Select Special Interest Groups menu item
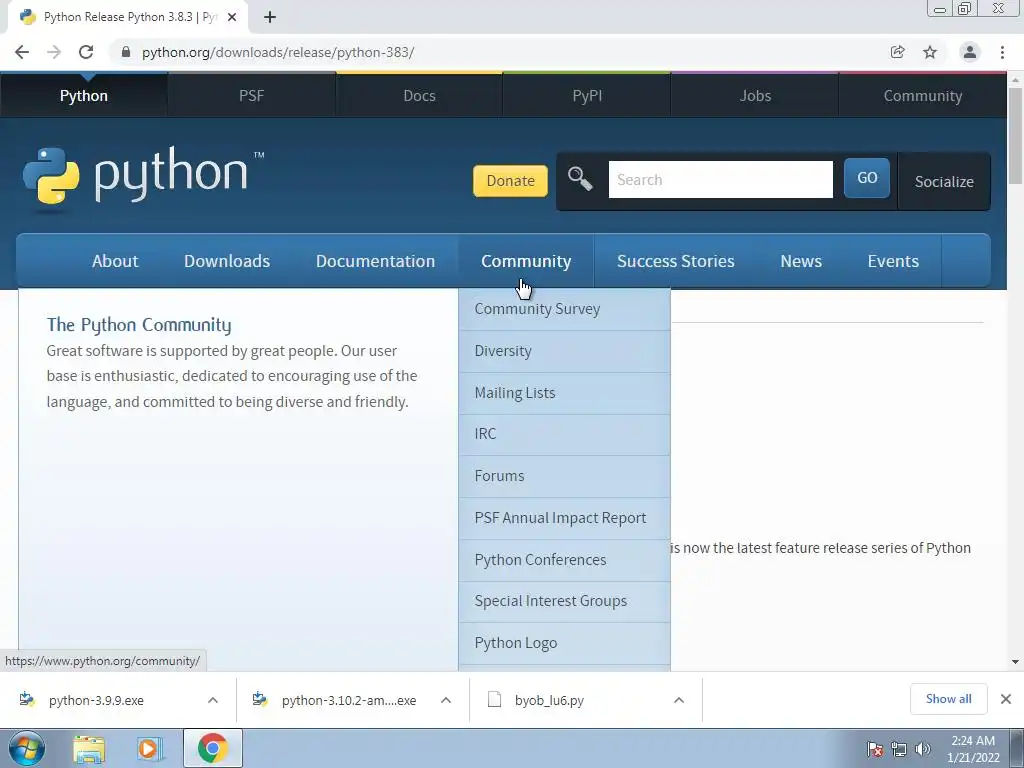This screenshot has height=768, width=1024. 564,601
